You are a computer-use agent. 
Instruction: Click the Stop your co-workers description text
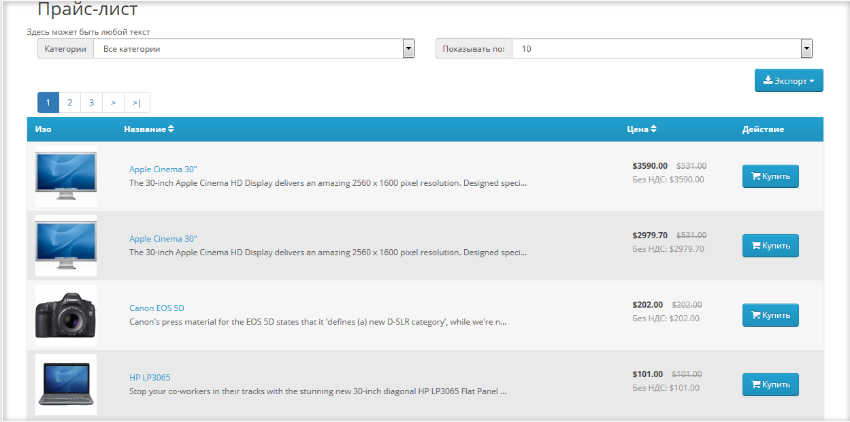318,391
